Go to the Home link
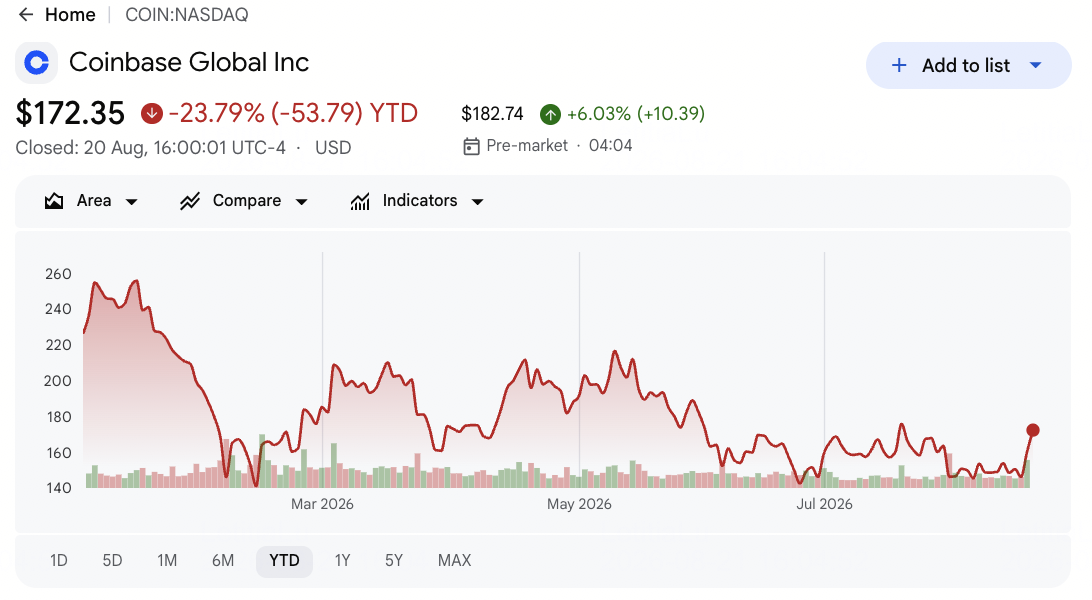 (70, 15)
